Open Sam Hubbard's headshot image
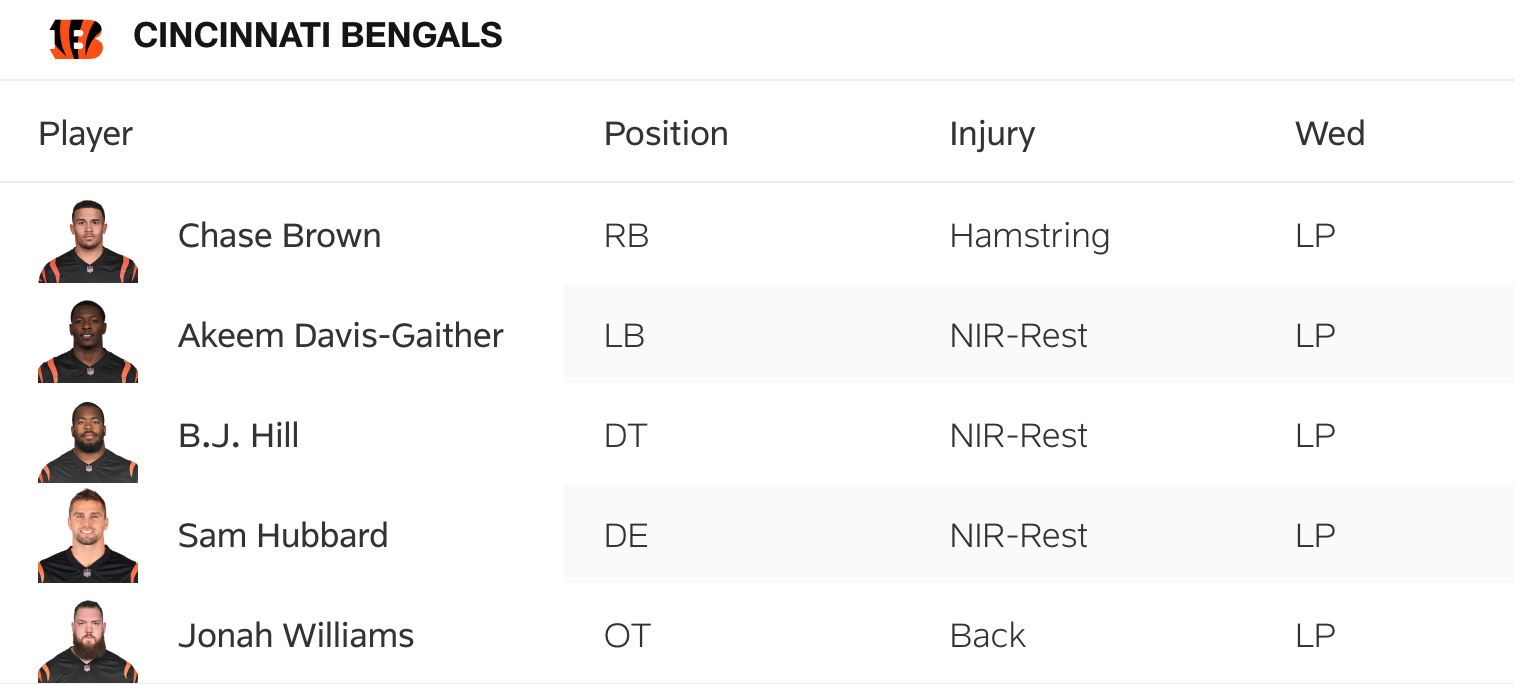1514x684 pixels. click(88, 536)
